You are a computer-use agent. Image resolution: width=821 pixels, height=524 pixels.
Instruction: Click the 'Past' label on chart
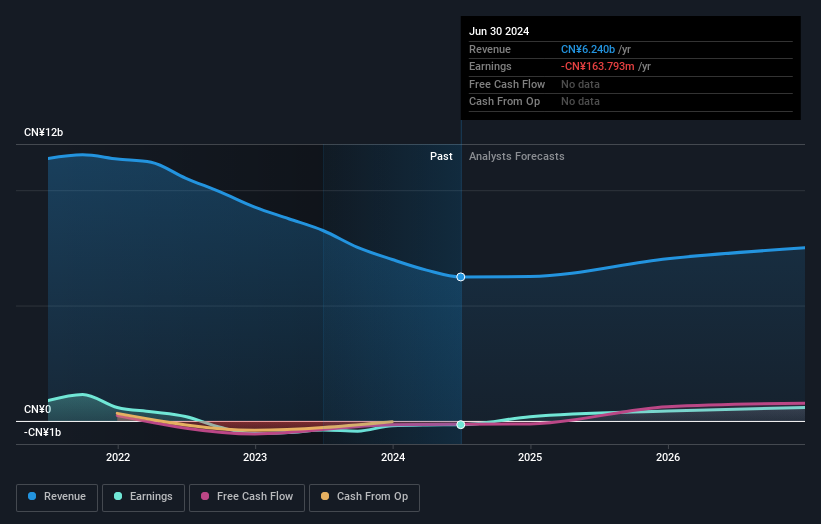441,156
